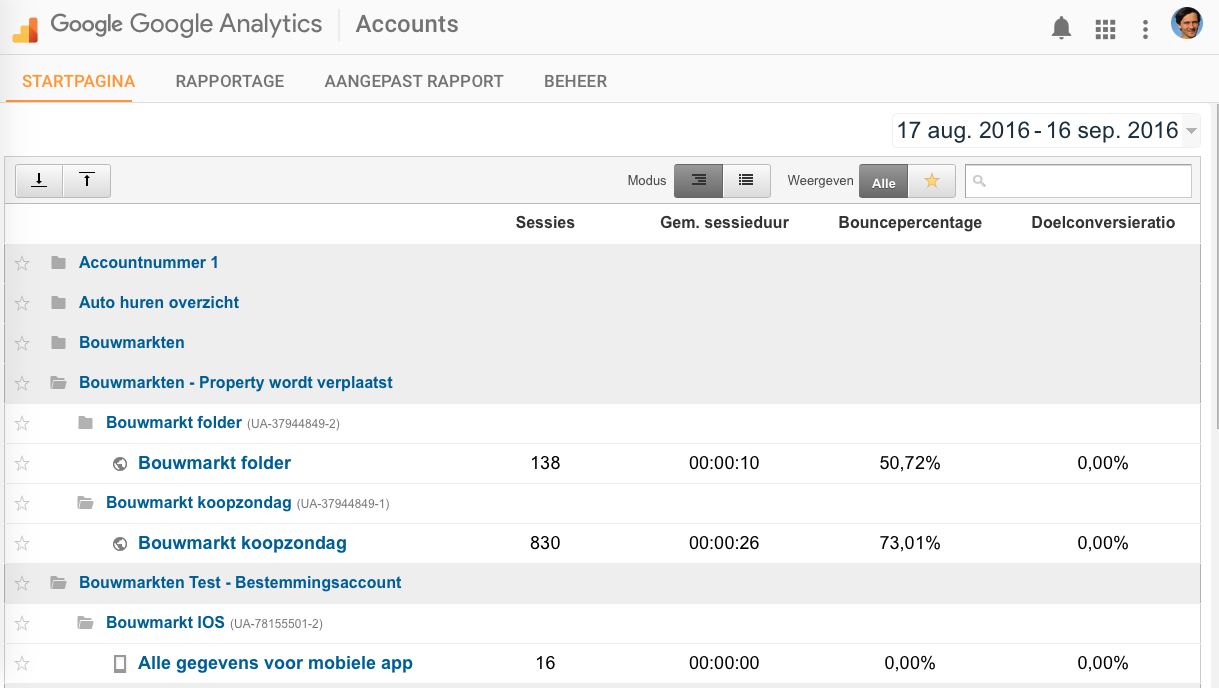The width and height of the screenshot is (1219, 688).
Task: Show only starred items
Action: pyautogui.click(x=932, y=181)
